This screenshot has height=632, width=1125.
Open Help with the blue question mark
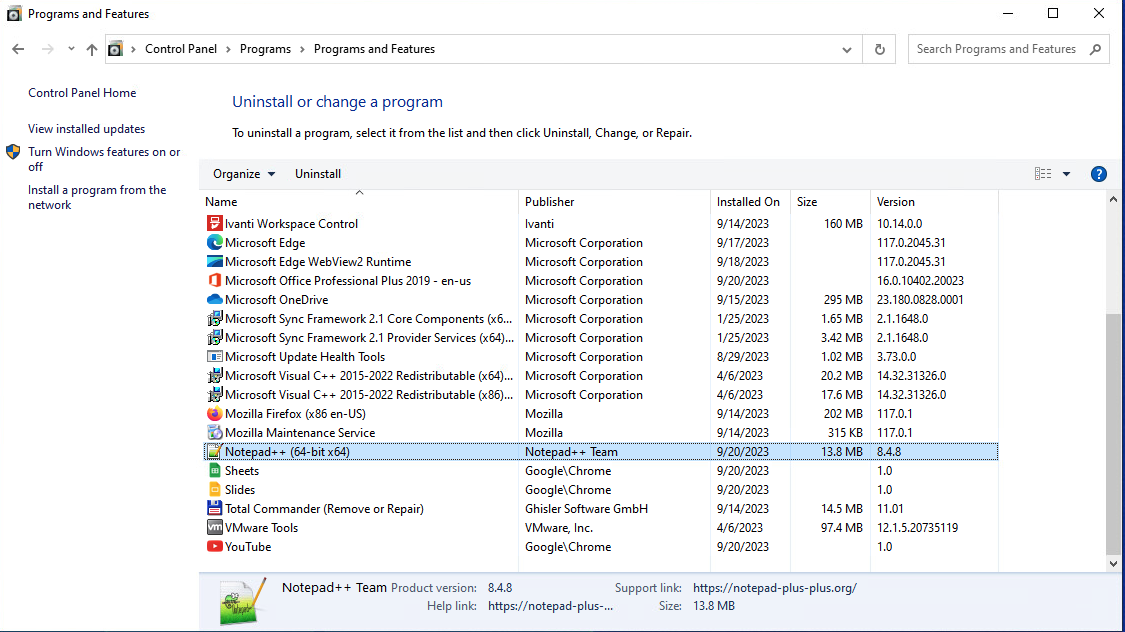[x=1098, y=174]
